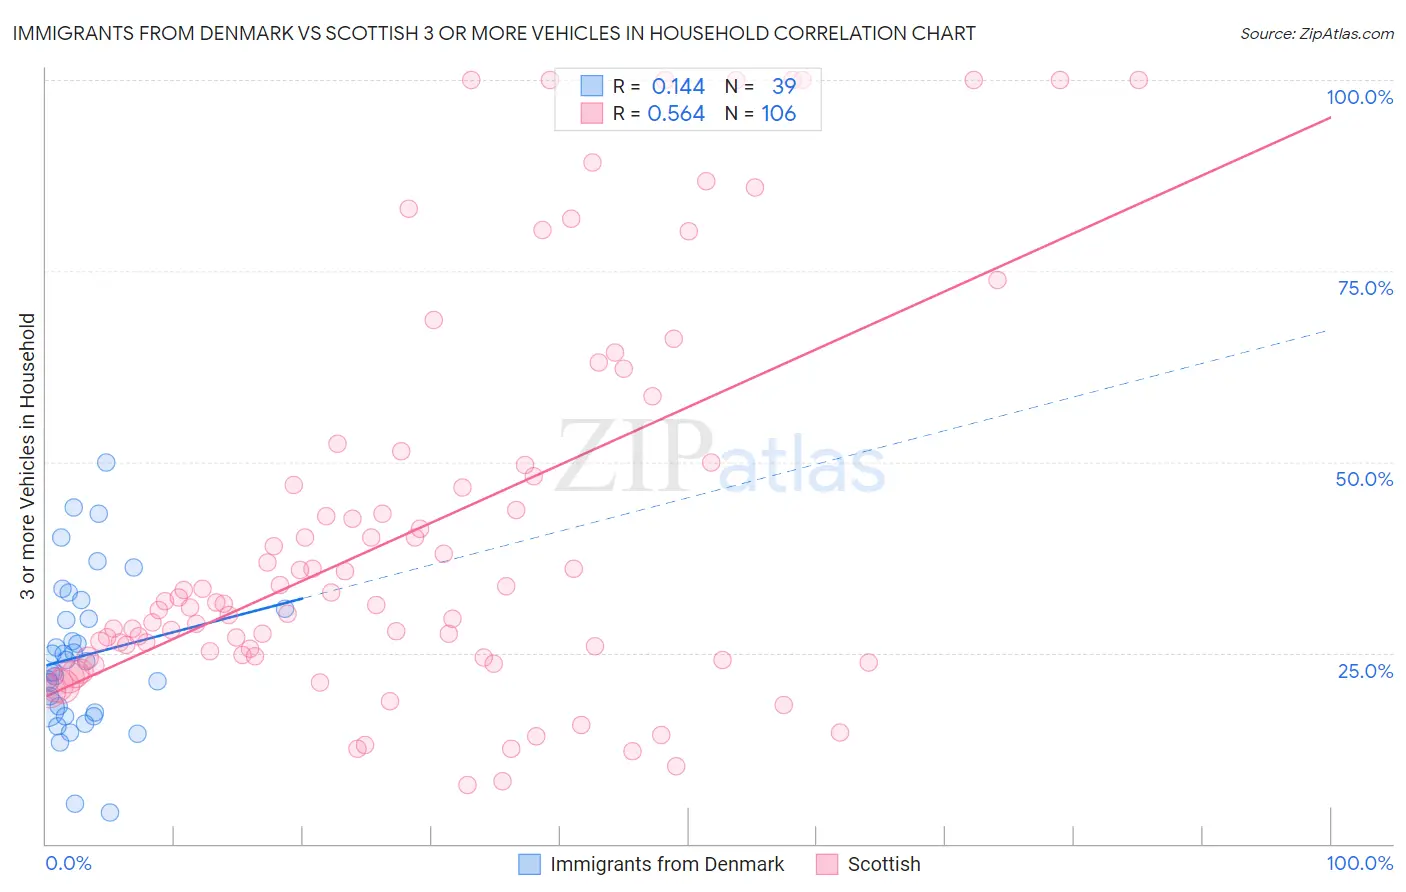Click the 25.0% y-axis label
The width and height of the screenshot is (1406, 892).
coord(1365,671)
